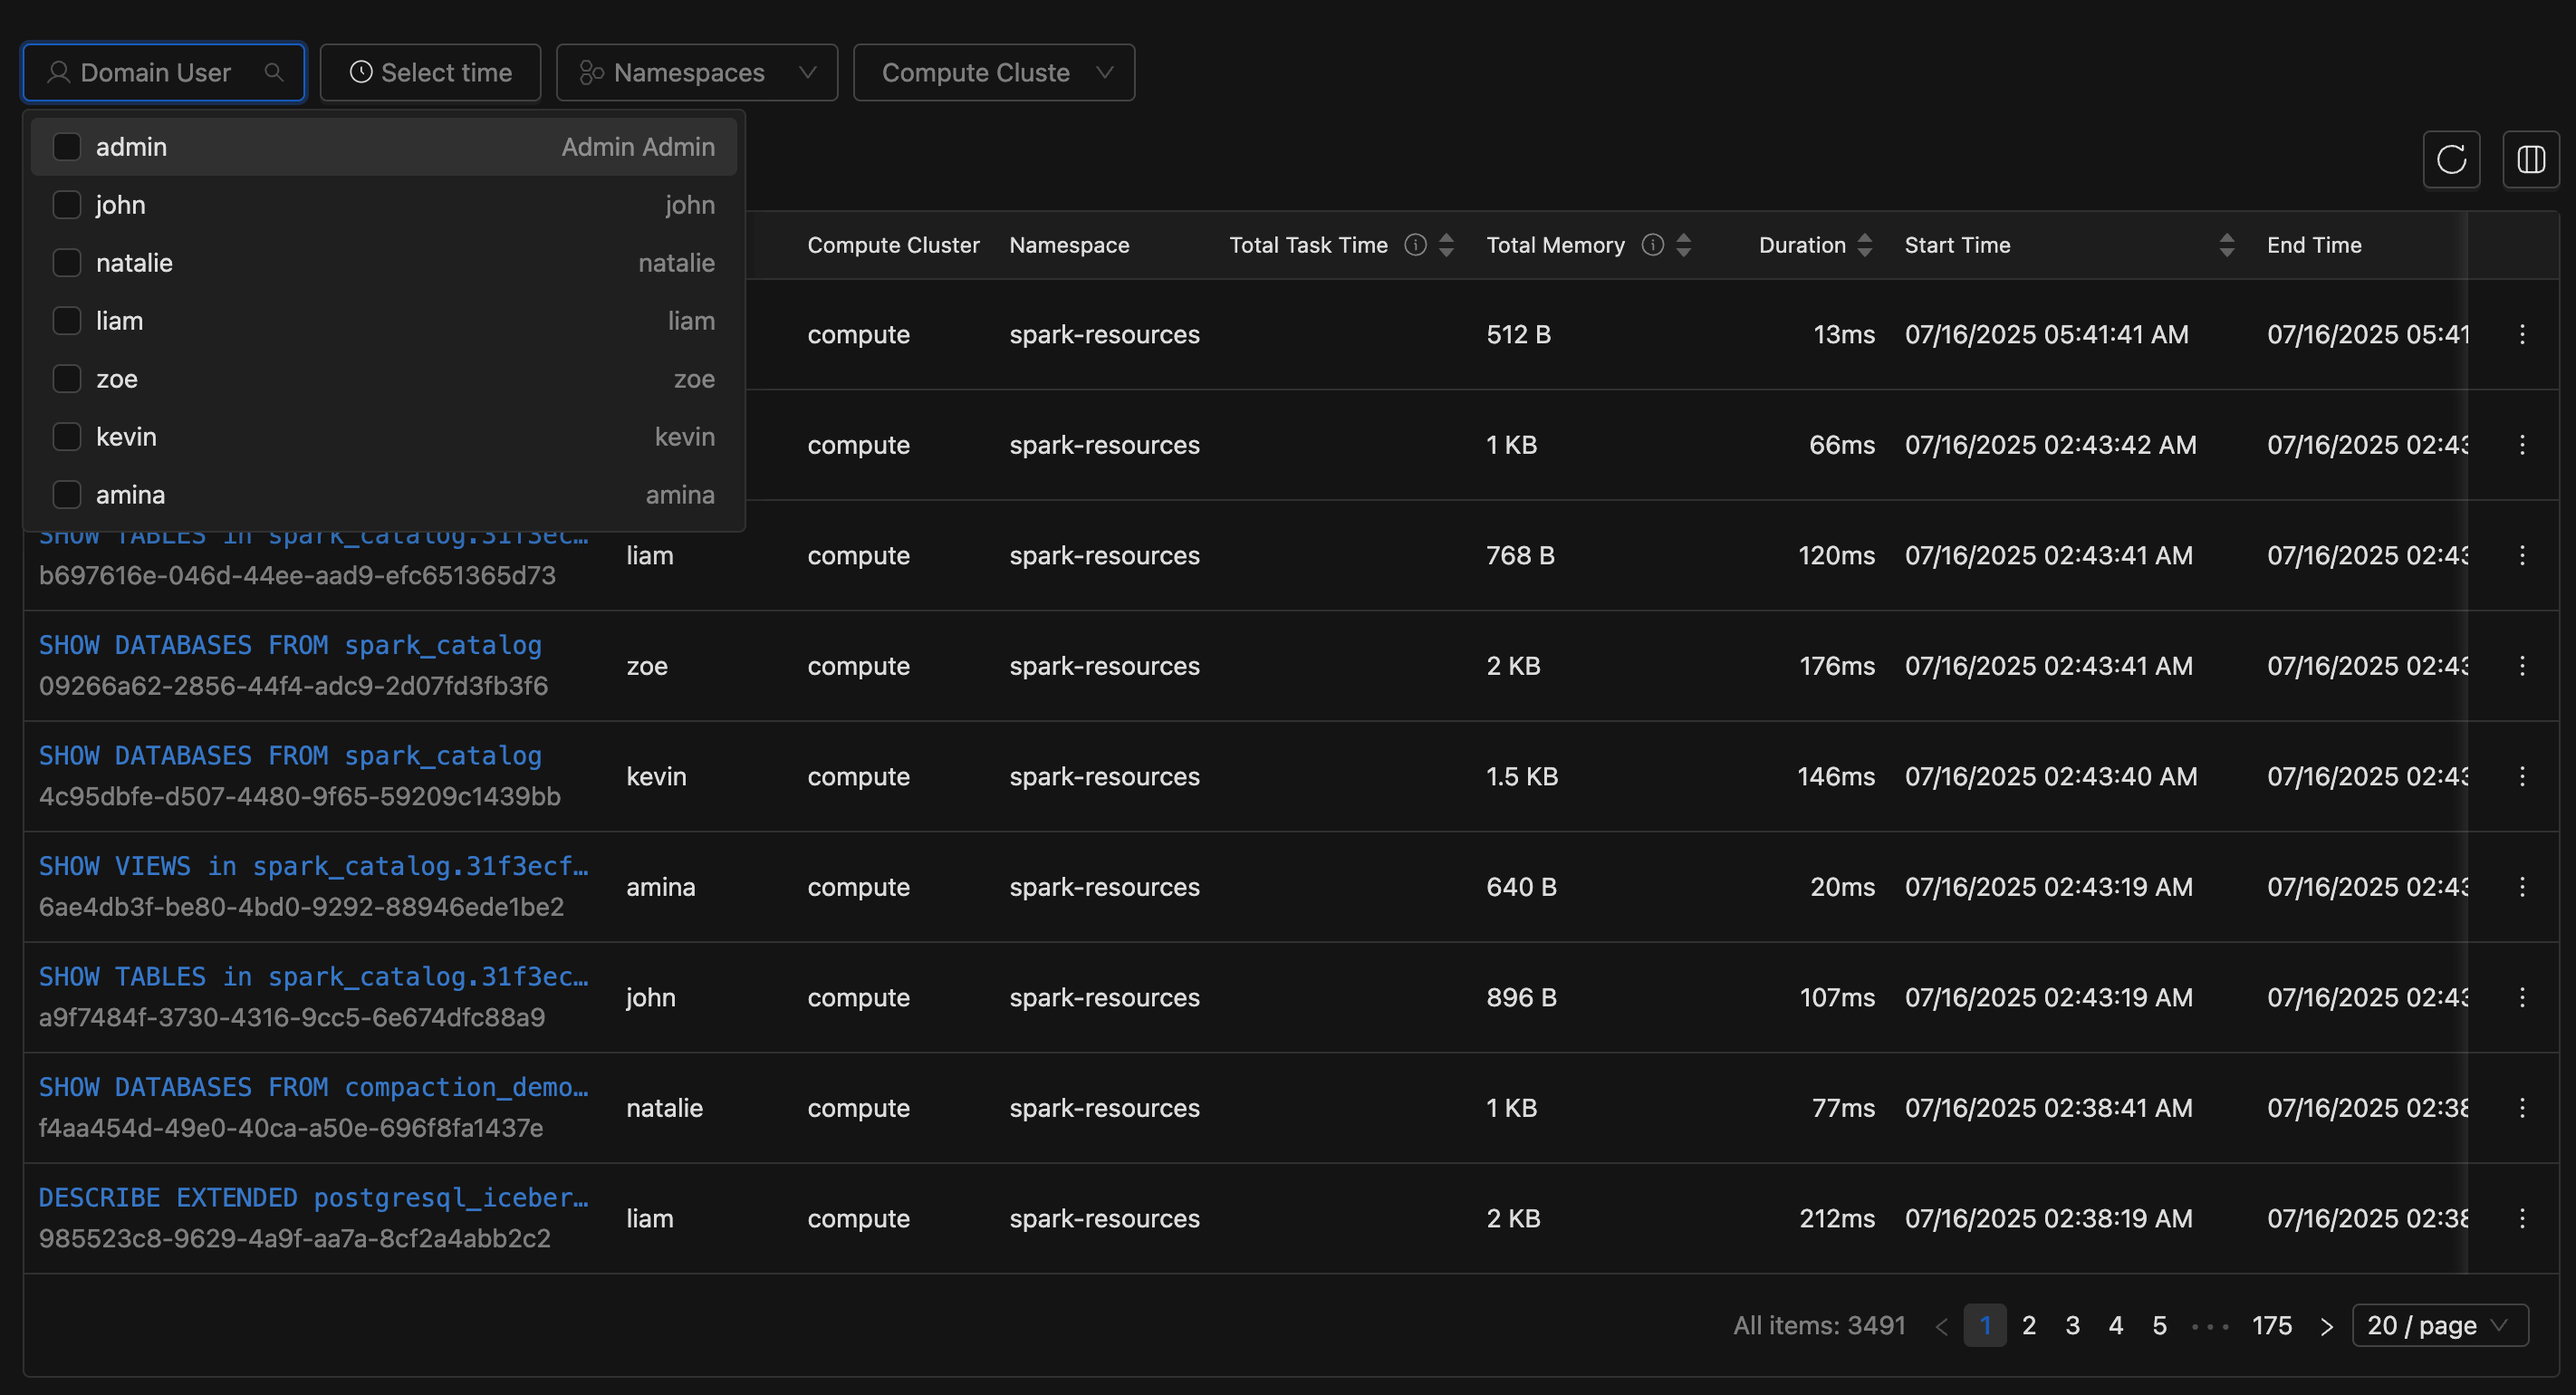Click the Total Task Time info icon
This screenshot has height=1395, width=2576.
1415,245
